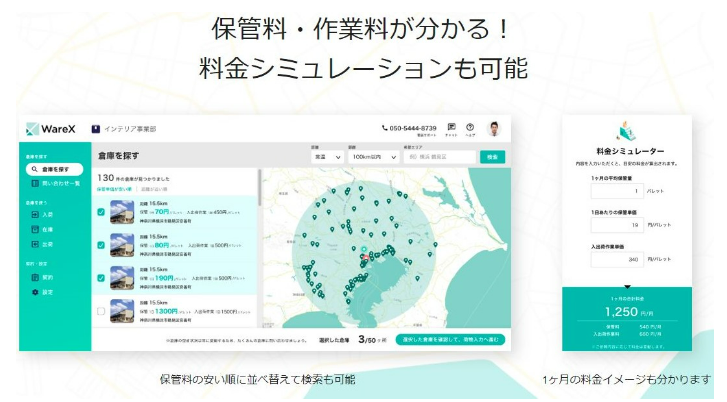Open 設定 with the gear icon
Image resolution: width=727 pixels, height=402 pixels.
(42, 292)
